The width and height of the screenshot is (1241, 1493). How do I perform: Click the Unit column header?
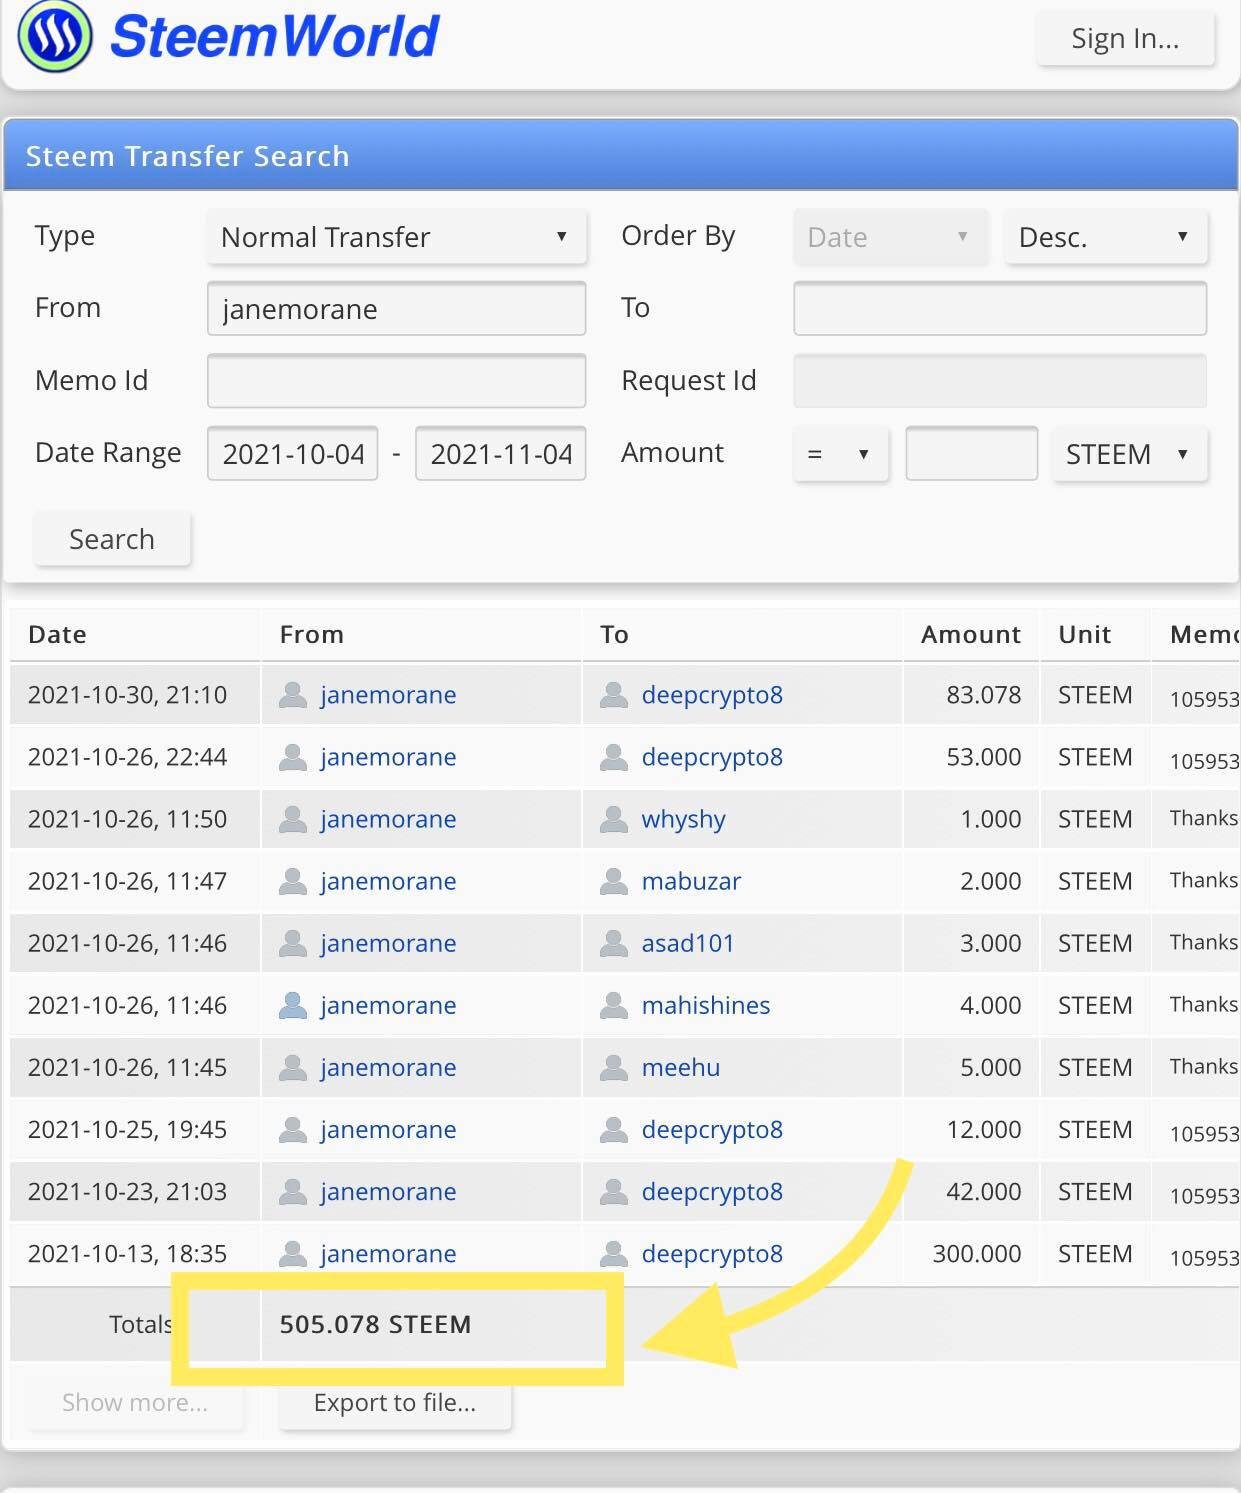[x=1085, y=634]
